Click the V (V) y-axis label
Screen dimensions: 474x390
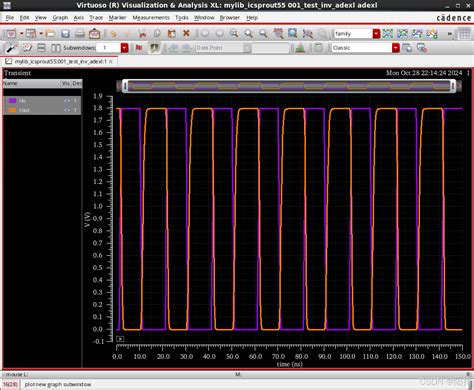click(87, 219)
